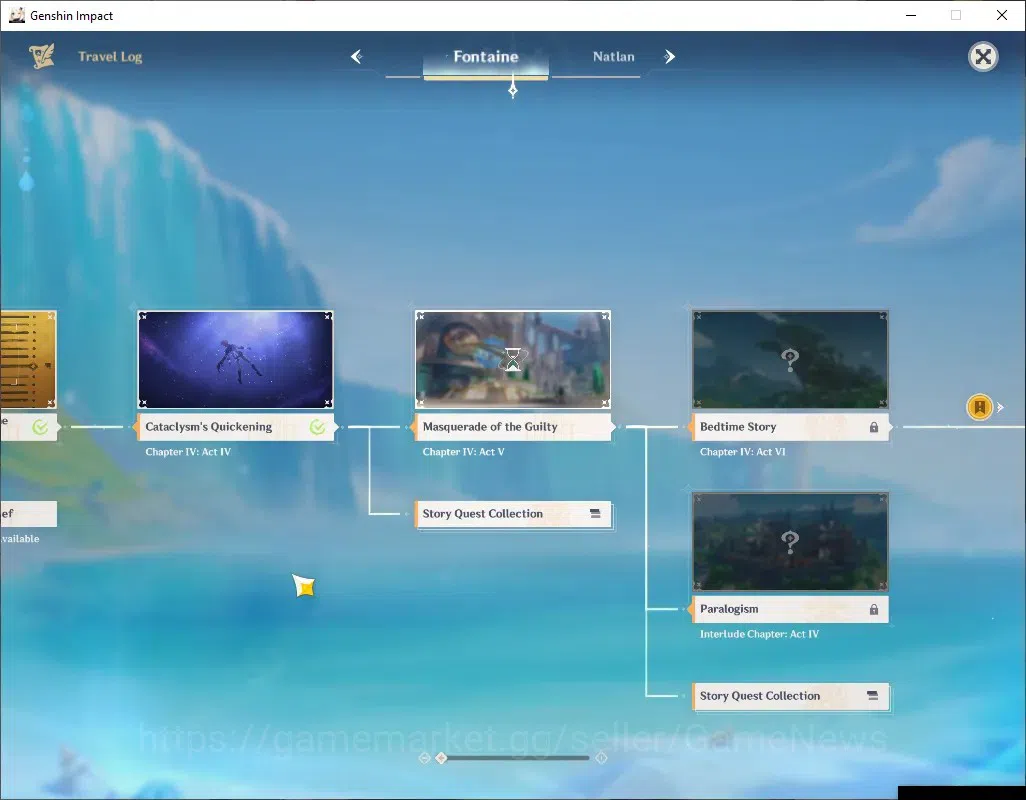The image size is (1026, 800).
Task: Click the question mark on Paralogism image
Action: click(x=790, y=542)
